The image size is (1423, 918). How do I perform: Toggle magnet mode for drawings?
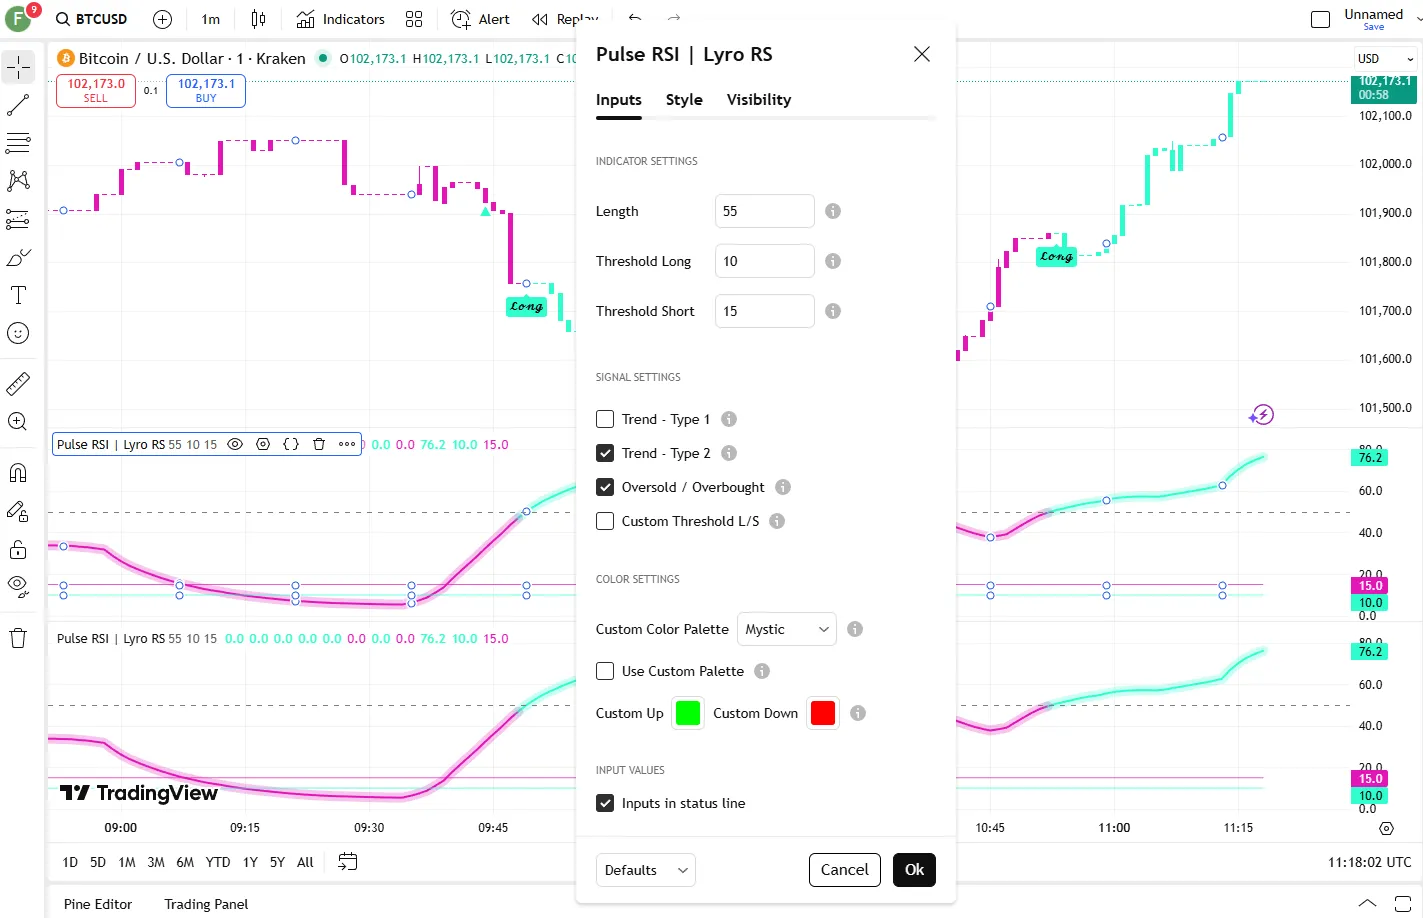coord(18,473)
